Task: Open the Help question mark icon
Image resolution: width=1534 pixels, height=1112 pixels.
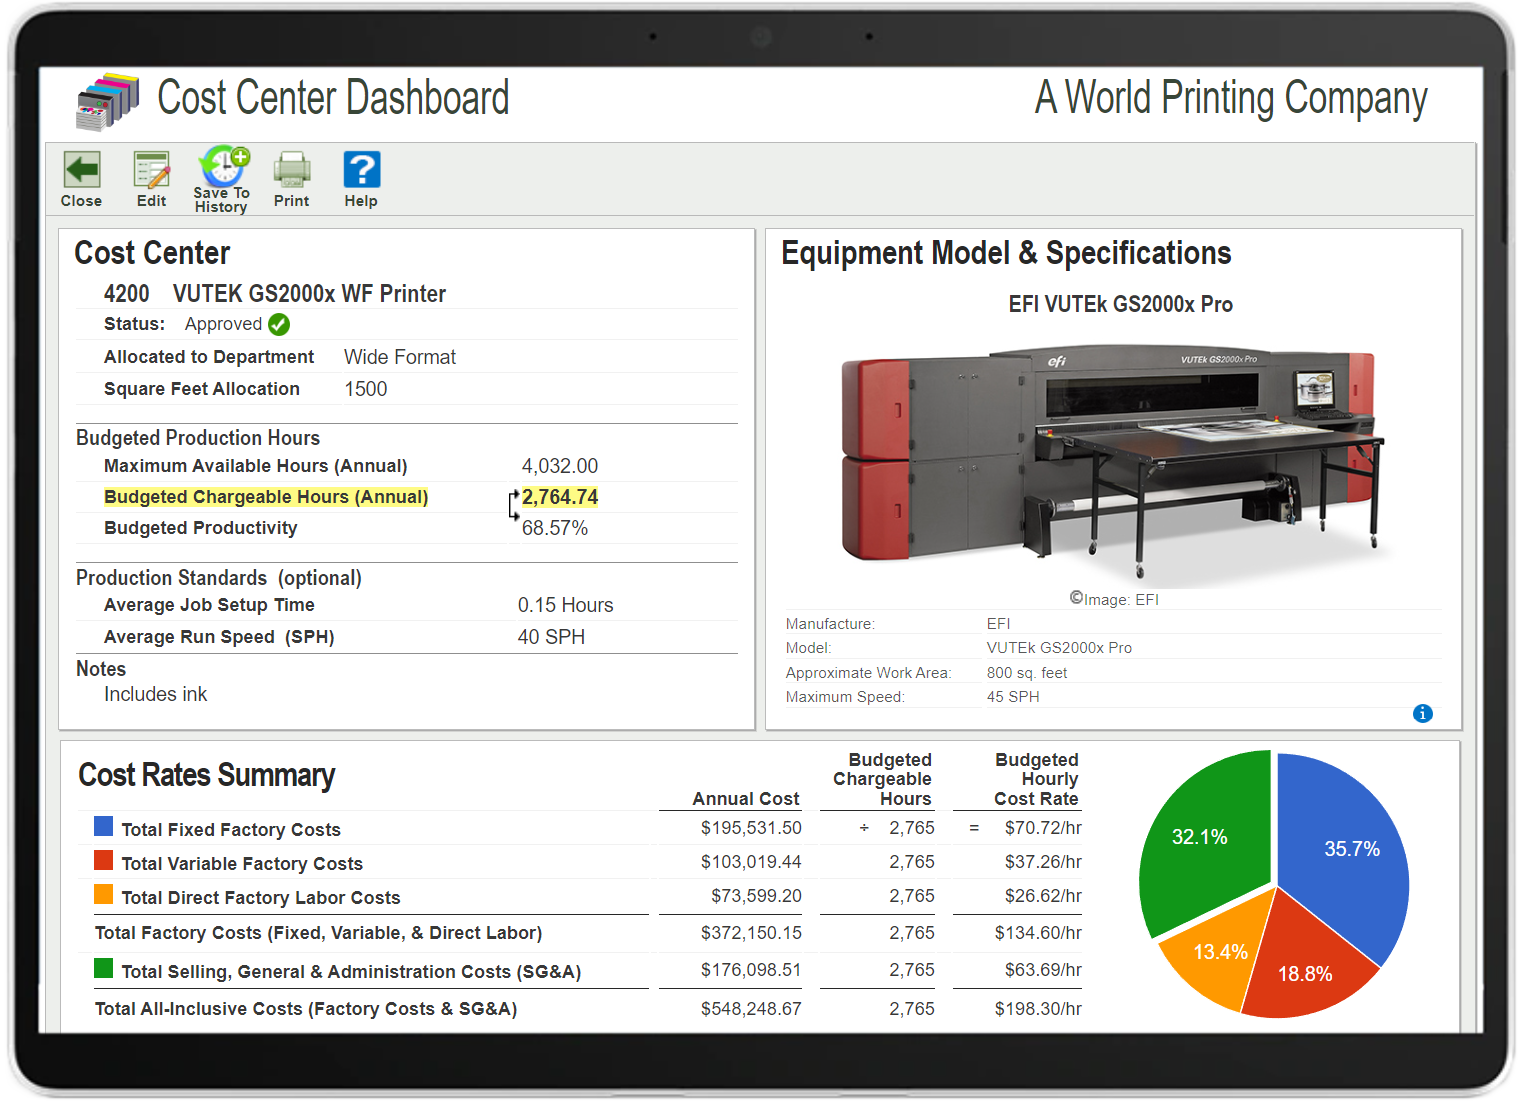Action: pyautogui.click(x=362, y=170)
